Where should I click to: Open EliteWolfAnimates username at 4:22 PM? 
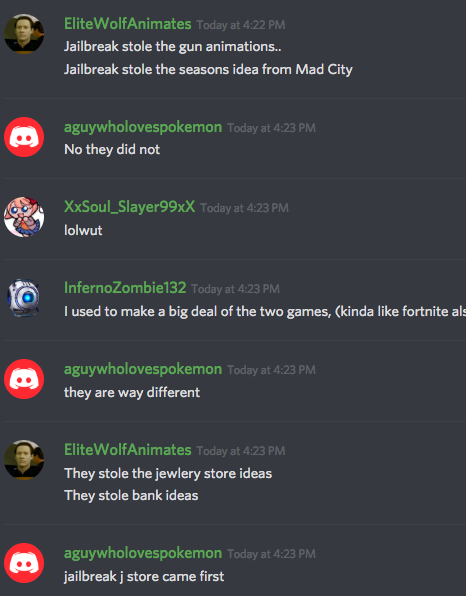pos(128,24)
